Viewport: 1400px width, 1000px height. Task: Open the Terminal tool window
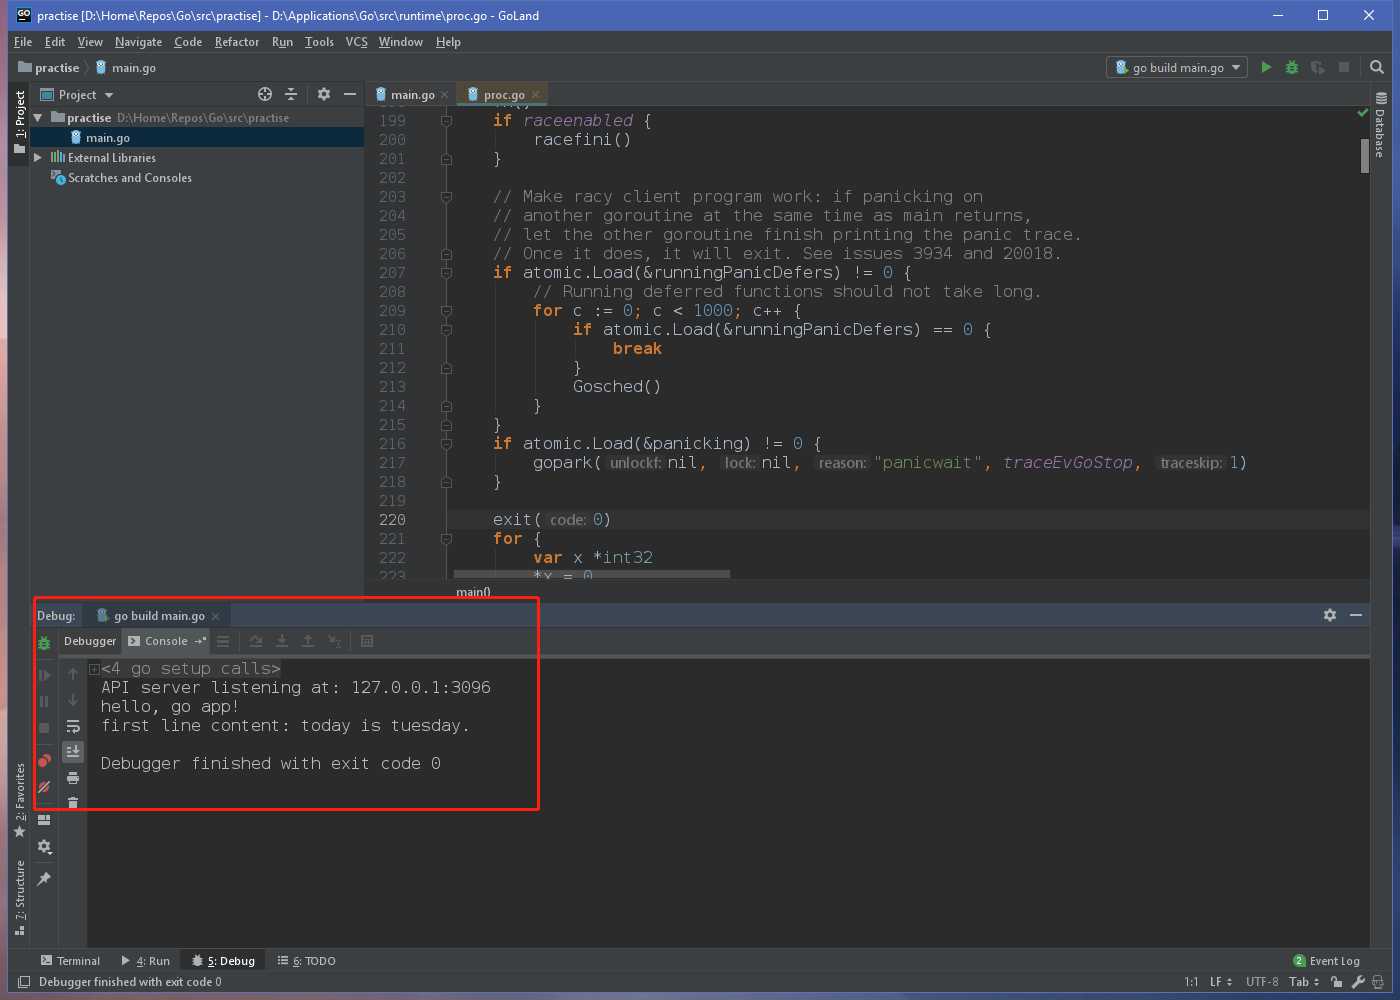70,961
